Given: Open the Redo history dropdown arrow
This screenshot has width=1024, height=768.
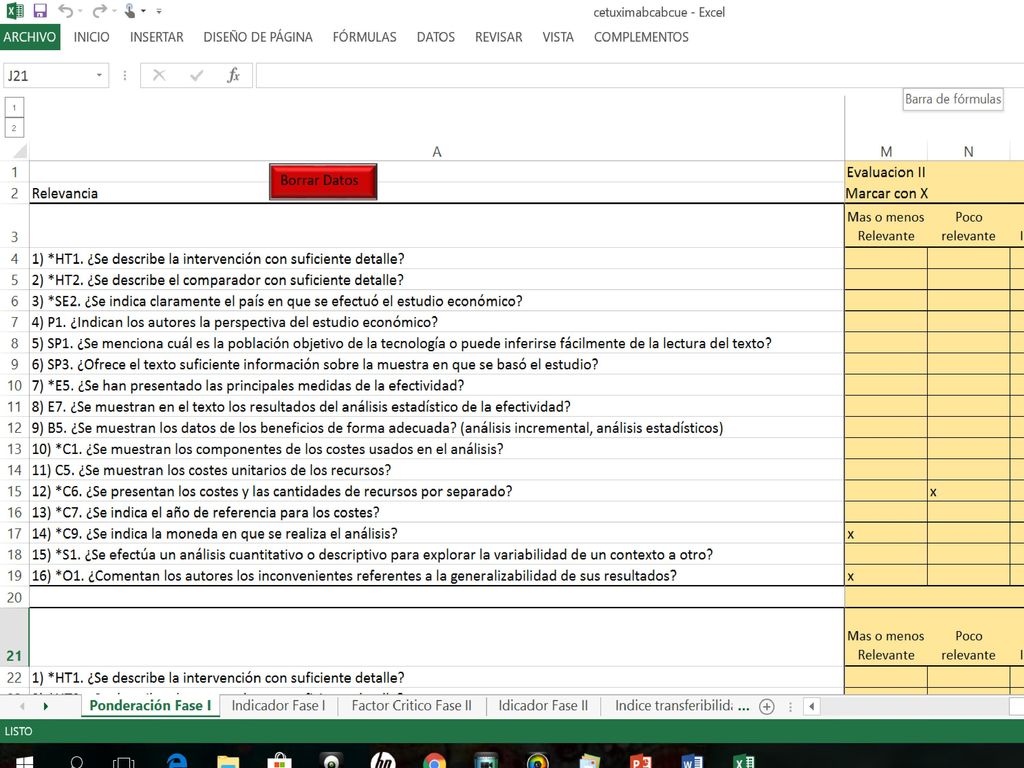Looking at the screenshot, I should (x=114, y=11).
